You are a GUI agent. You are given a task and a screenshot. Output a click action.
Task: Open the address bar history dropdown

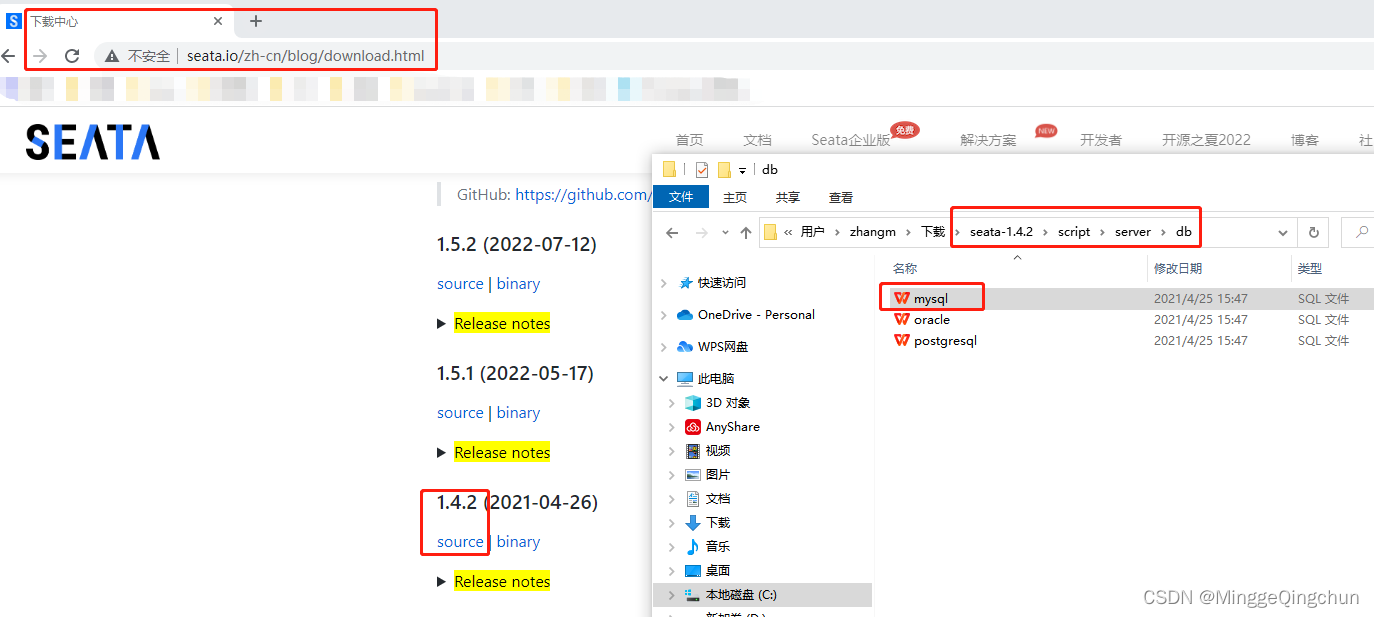click(1282, 232)
